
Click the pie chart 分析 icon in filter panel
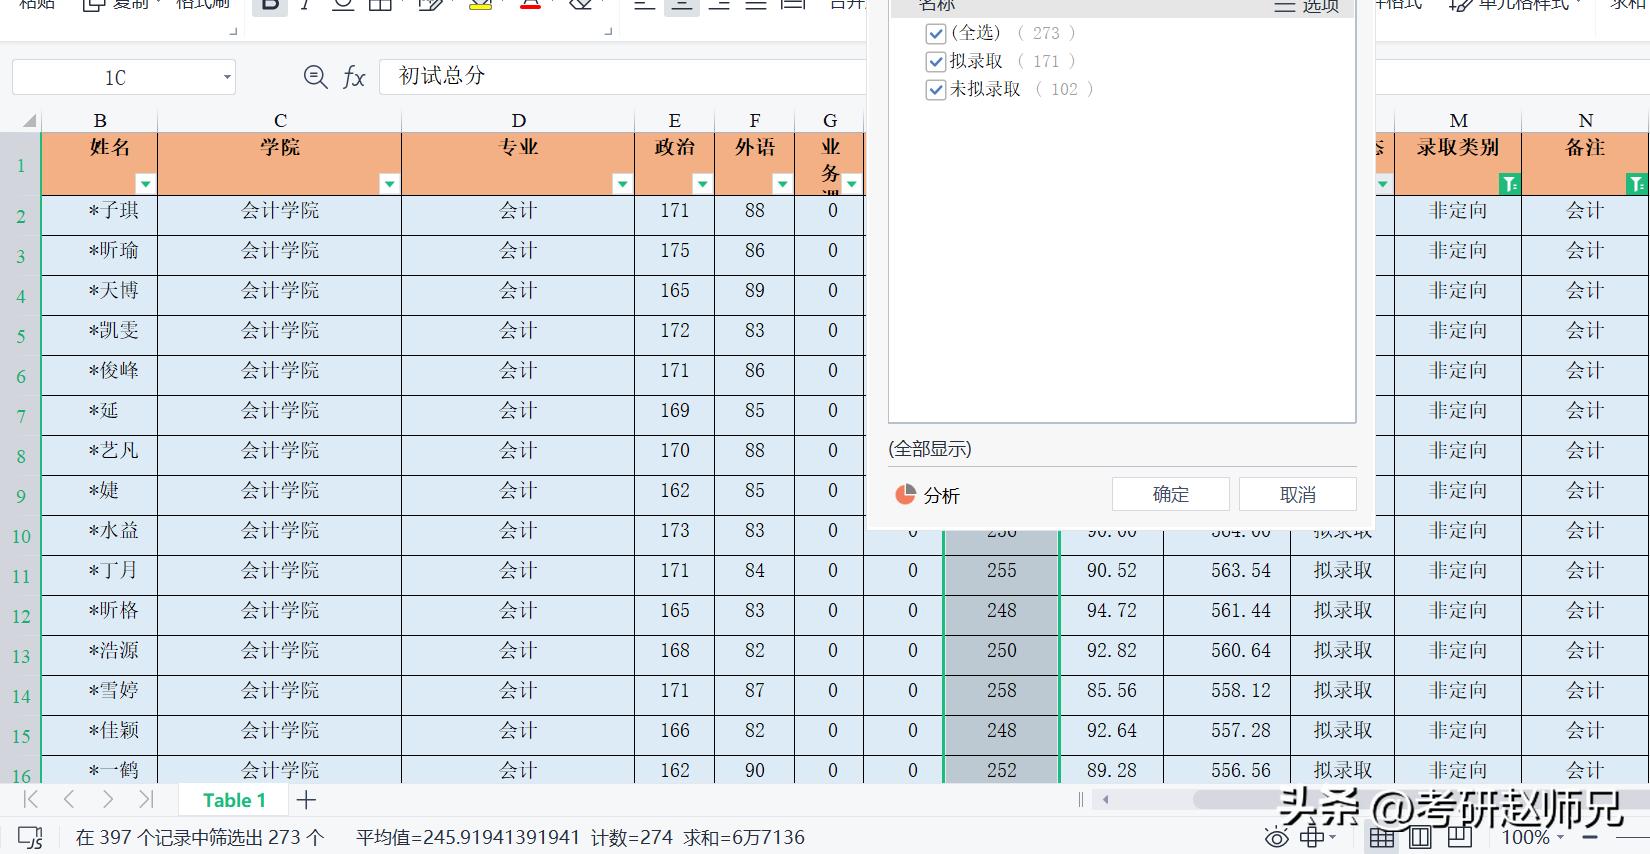905,494
